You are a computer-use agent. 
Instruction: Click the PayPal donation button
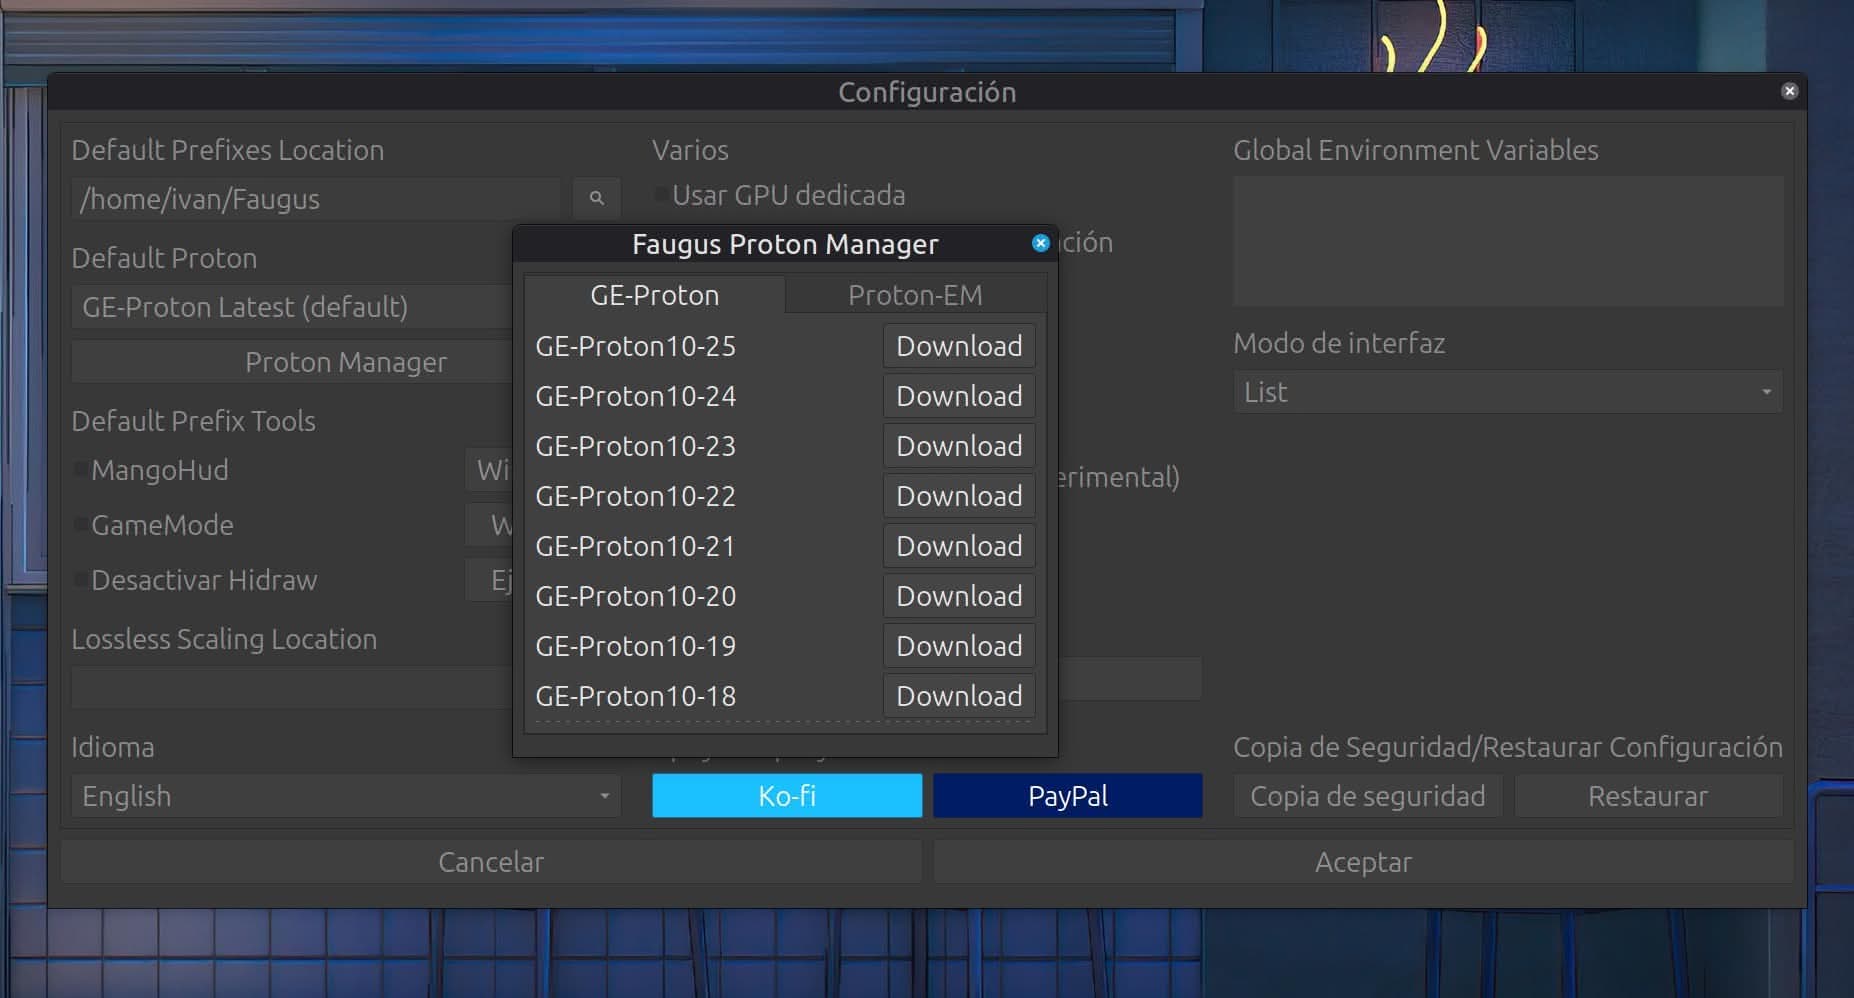(1067, 795)
